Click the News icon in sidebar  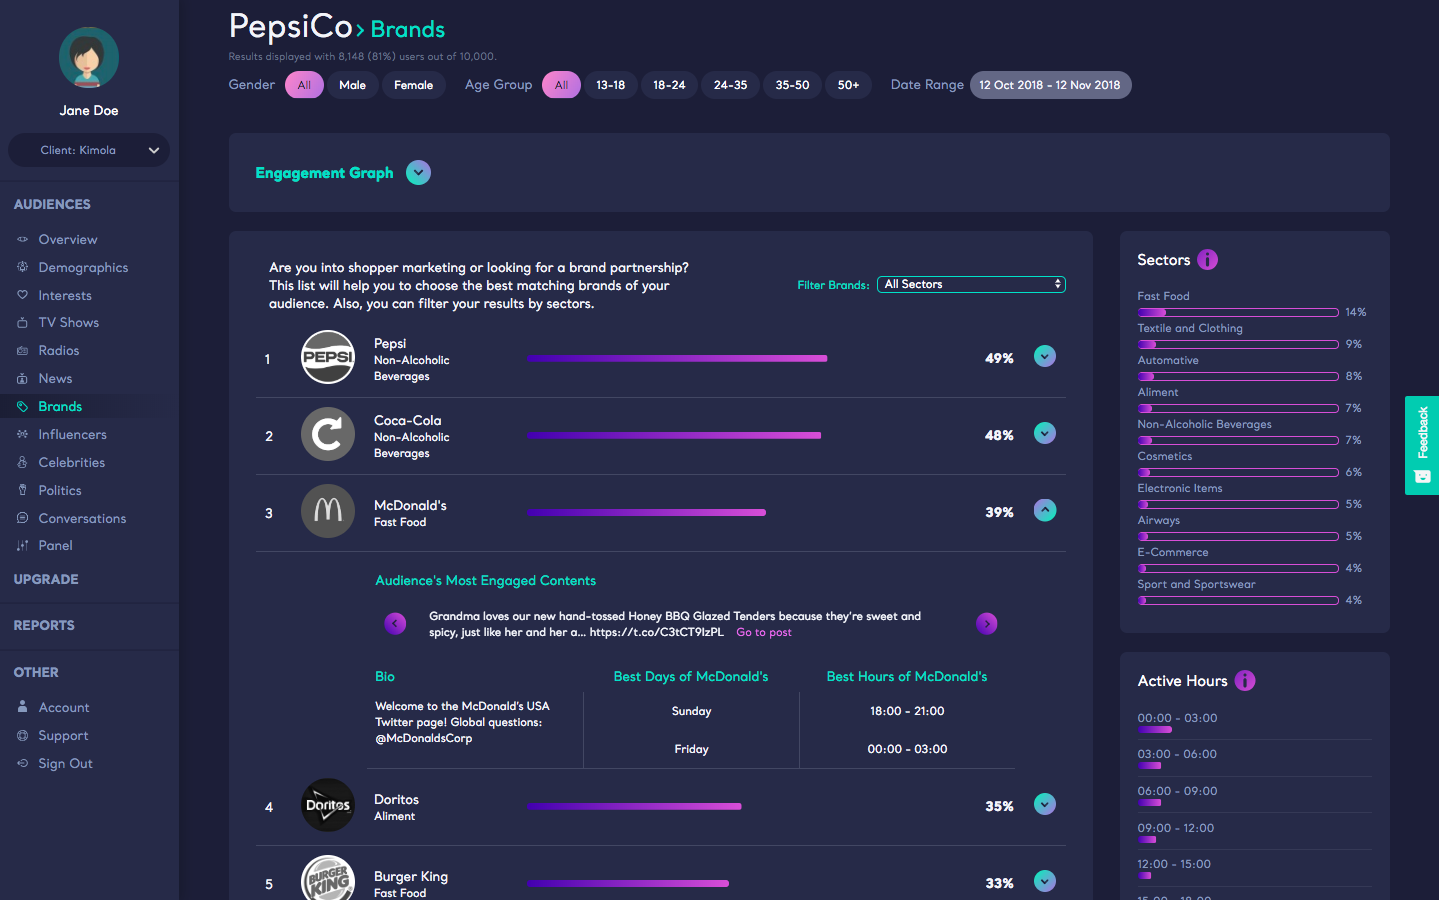click(22, 379)
